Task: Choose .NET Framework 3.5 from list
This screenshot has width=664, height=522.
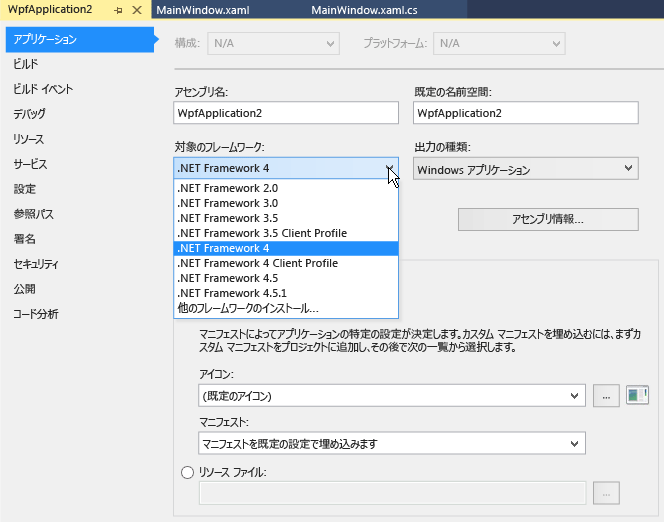Action: [286, 218]
